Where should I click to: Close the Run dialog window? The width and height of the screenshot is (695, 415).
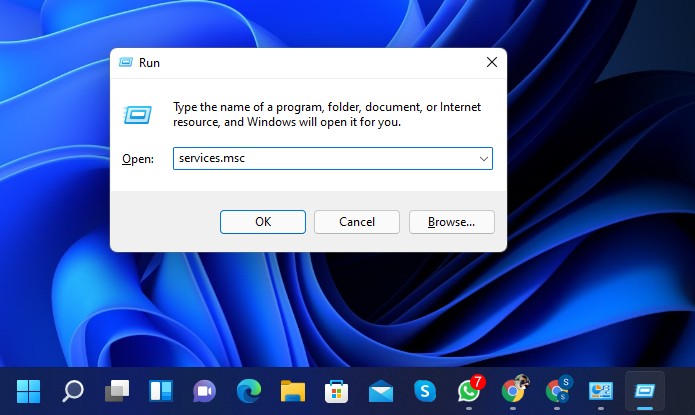point(492,63)
